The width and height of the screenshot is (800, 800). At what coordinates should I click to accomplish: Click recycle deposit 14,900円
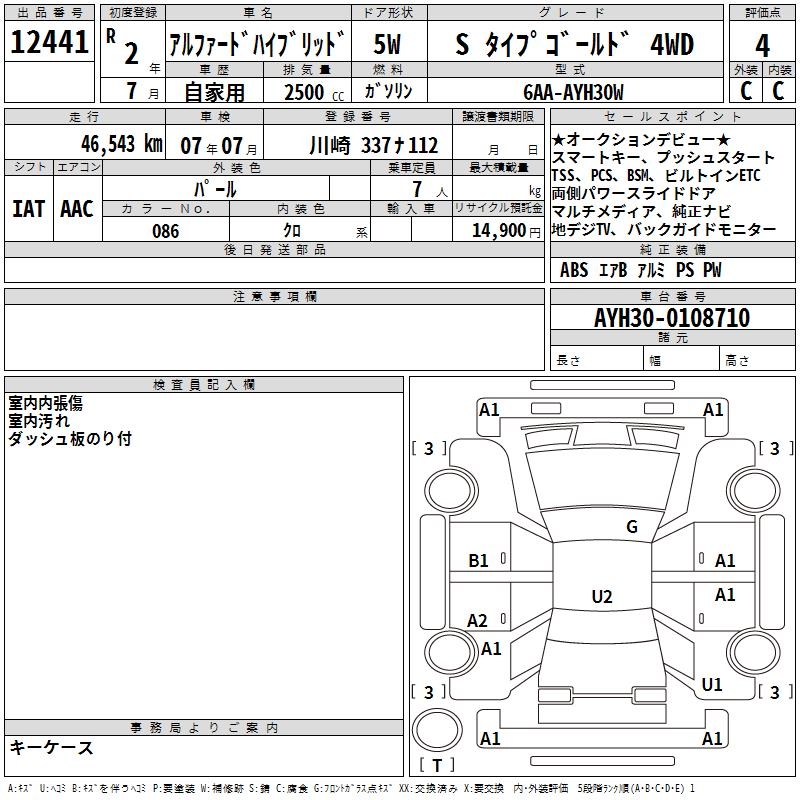[506, 231]
